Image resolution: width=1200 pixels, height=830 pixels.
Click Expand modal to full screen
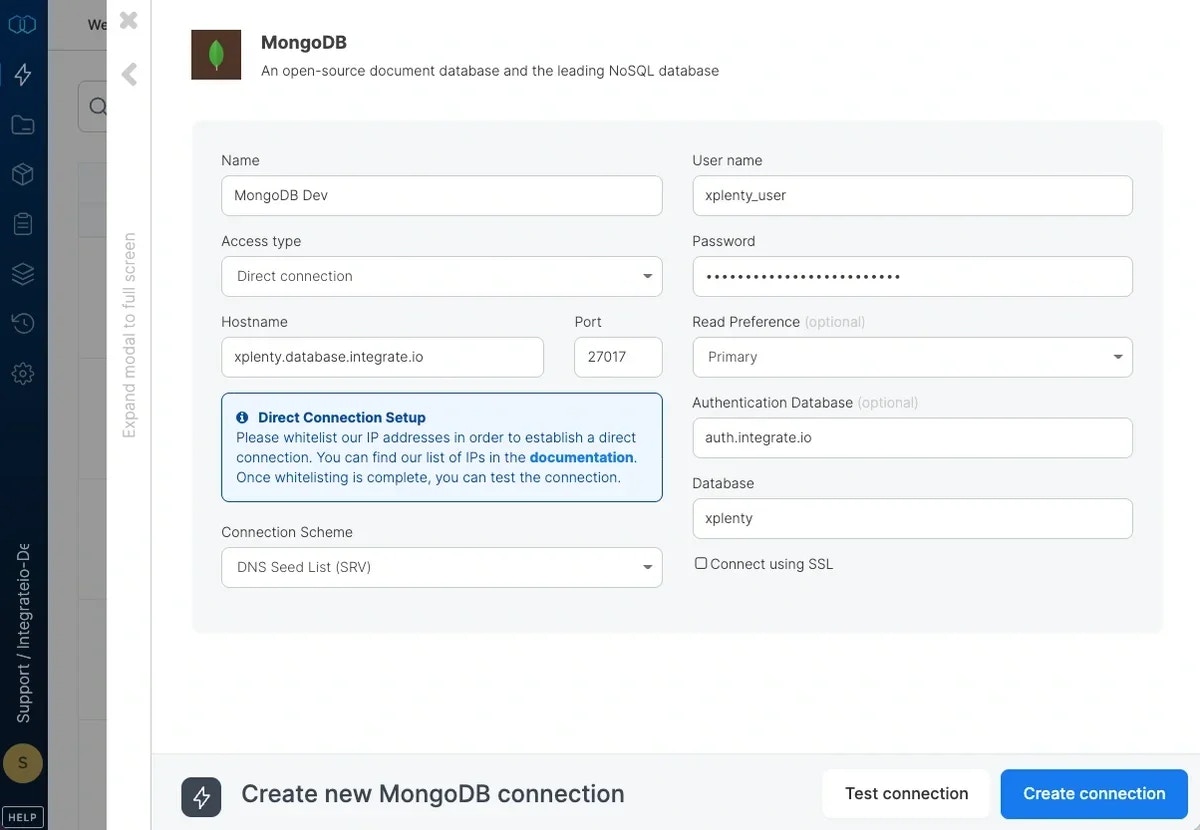coord(128,330)
